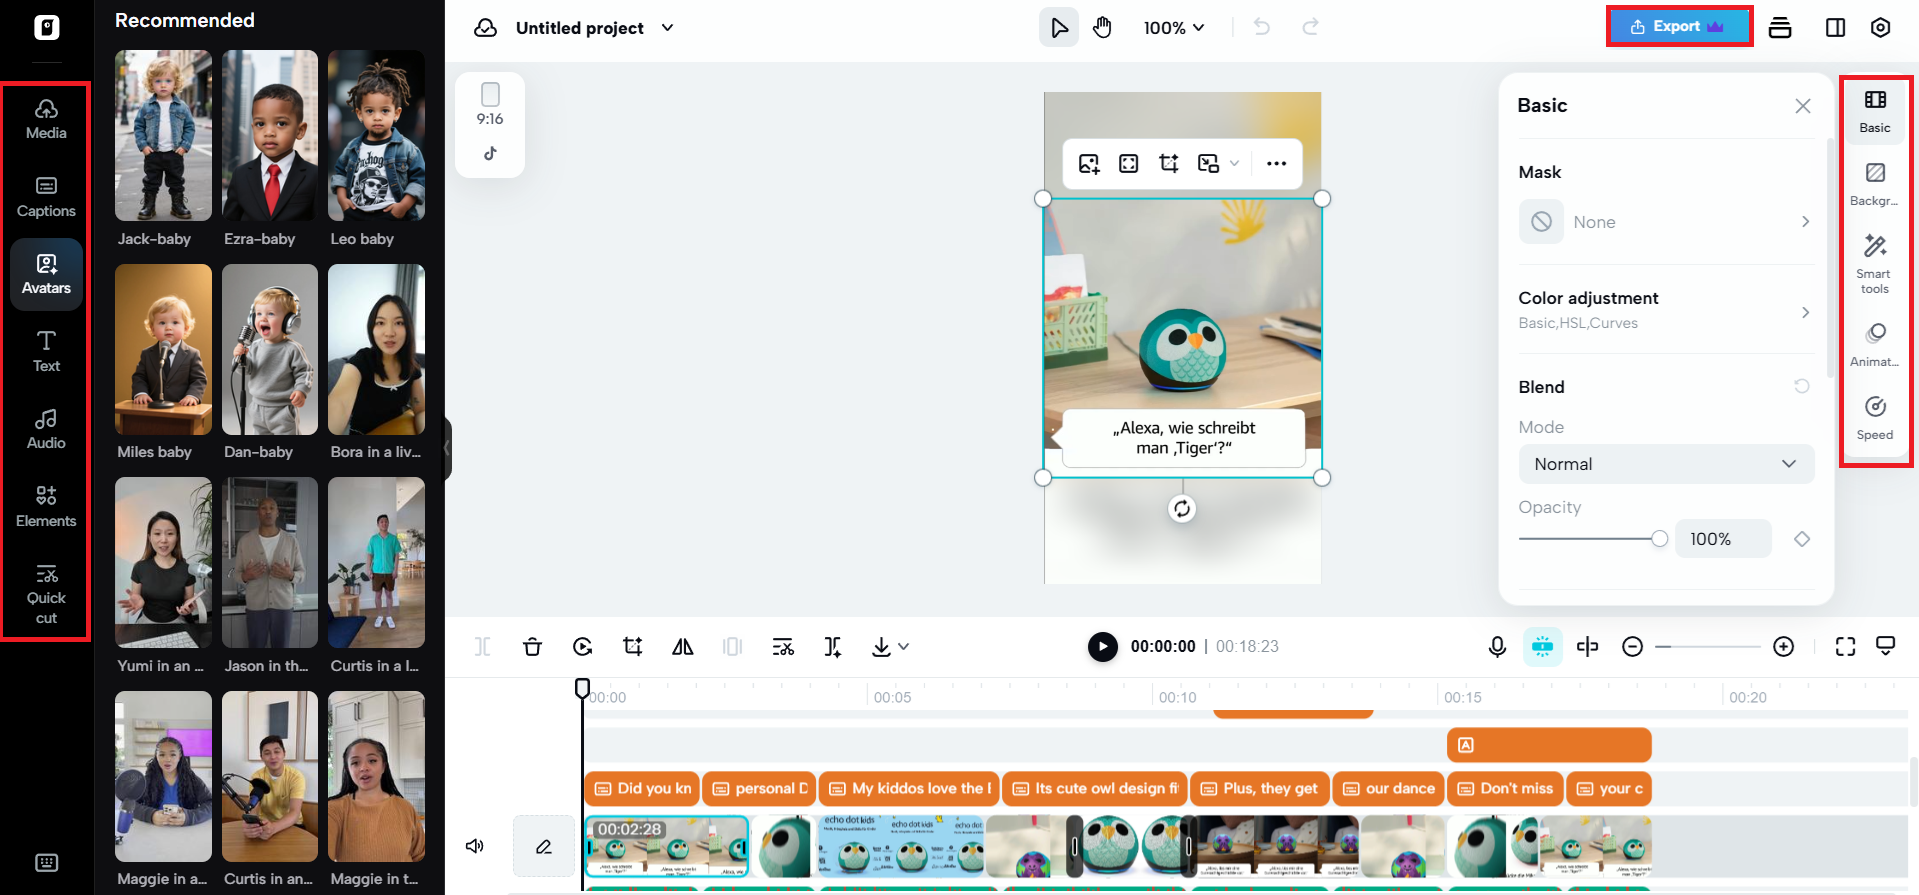Click the CapCut home logo
The width and height of the screenshot is (1919, 895).
tap(47, 27)
